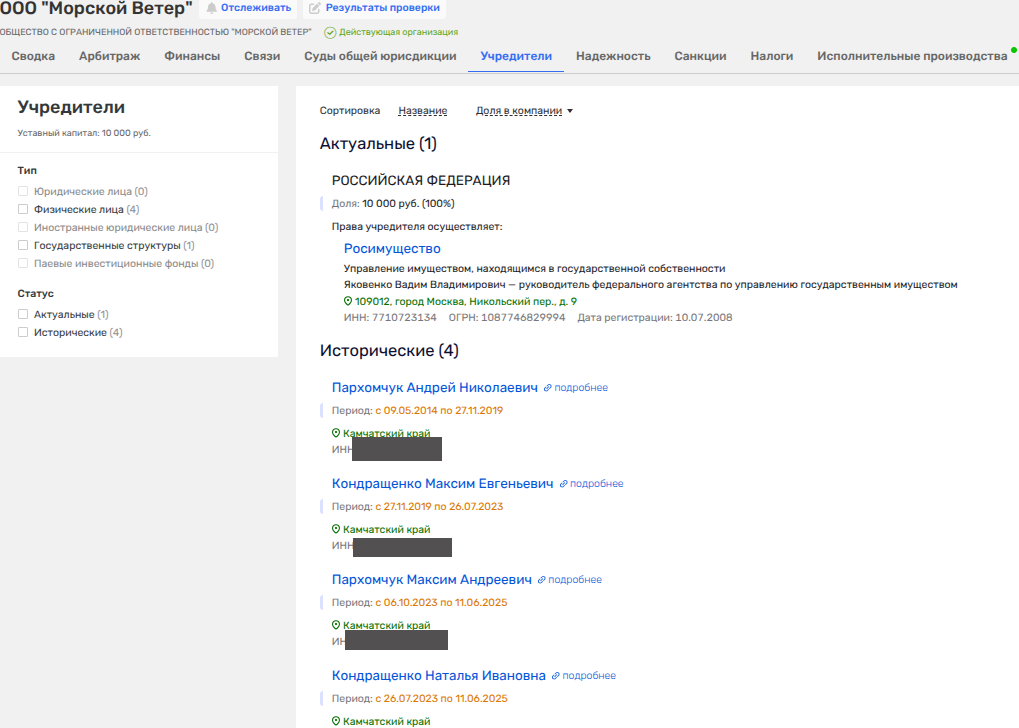Click подробнее next to Кондращенко Максим Евгеньевич
The height and width of the screenshot is (728, 1019).
(x=597, y=484)
